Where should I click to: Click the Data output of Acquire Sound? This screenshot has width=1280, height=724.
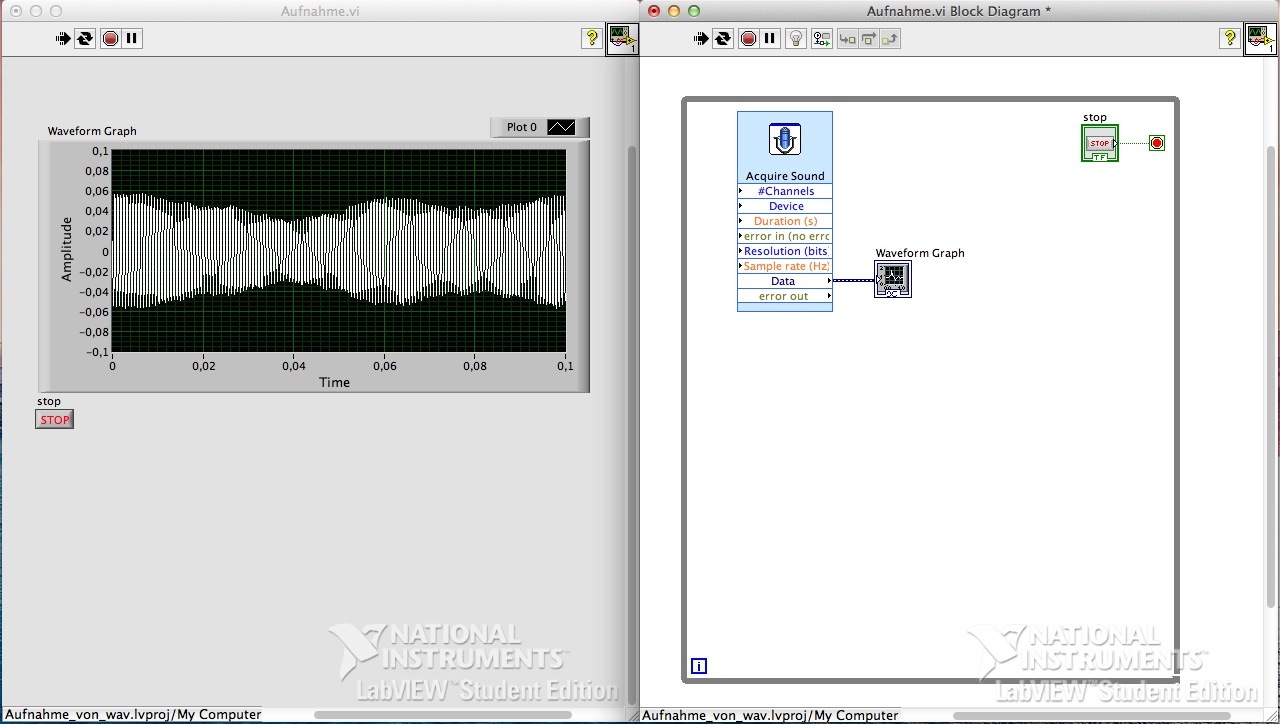click(785, 281)
